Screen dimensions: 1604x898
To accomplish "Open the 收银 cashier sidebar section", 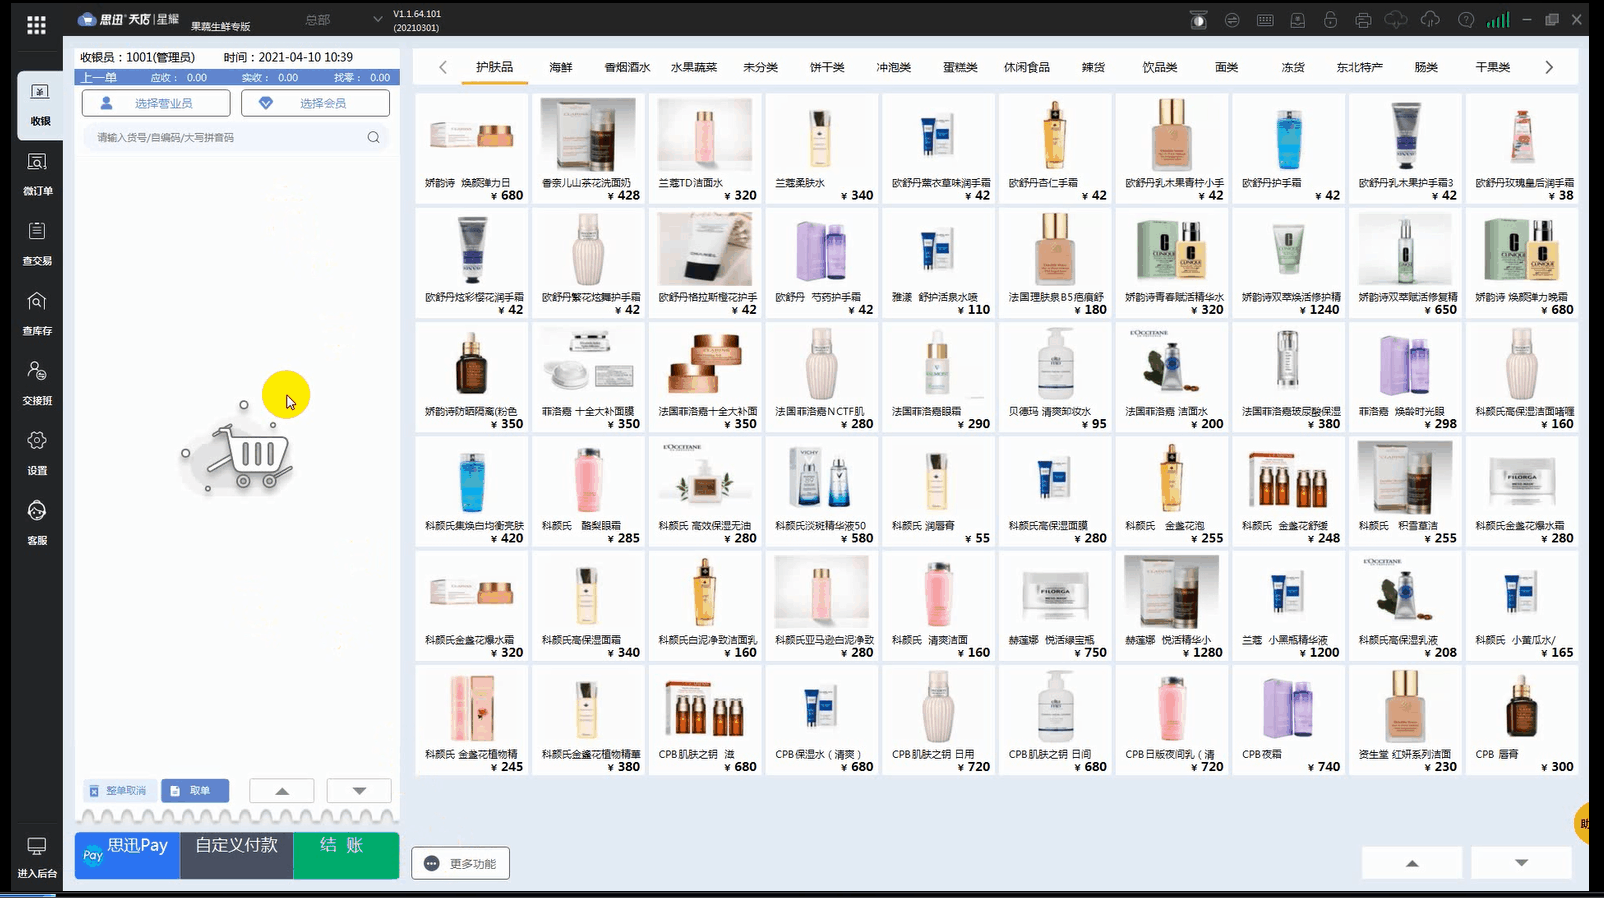I will (x=39, y=105).
